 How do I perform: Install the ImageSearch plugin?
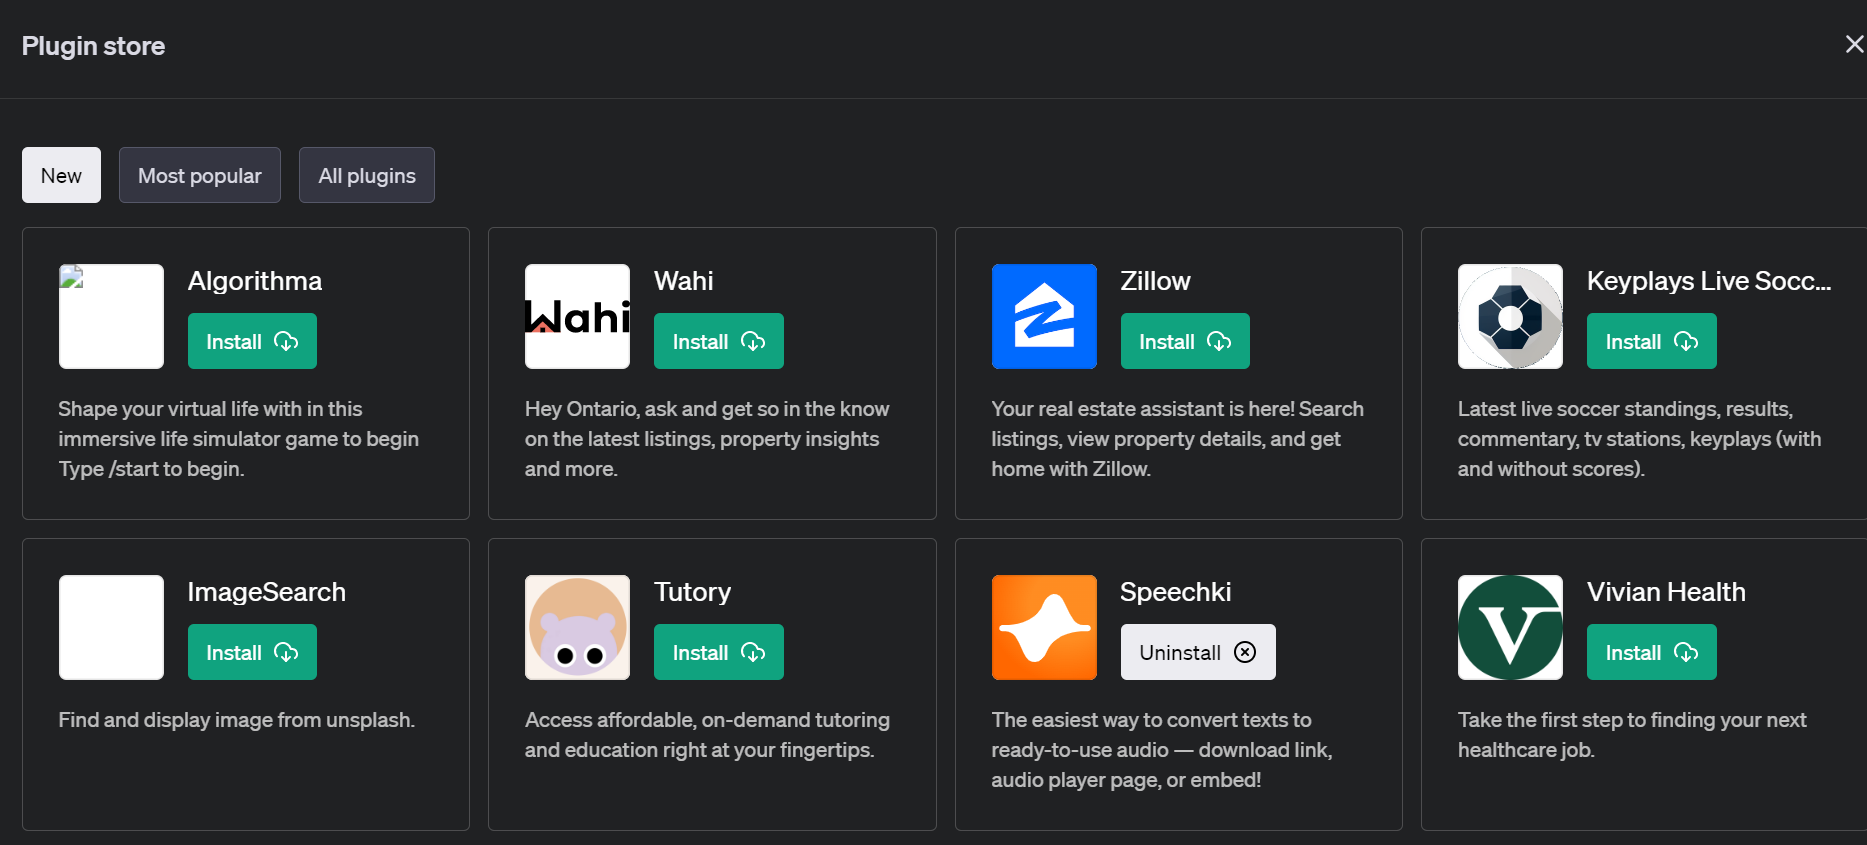coord(252,652)
